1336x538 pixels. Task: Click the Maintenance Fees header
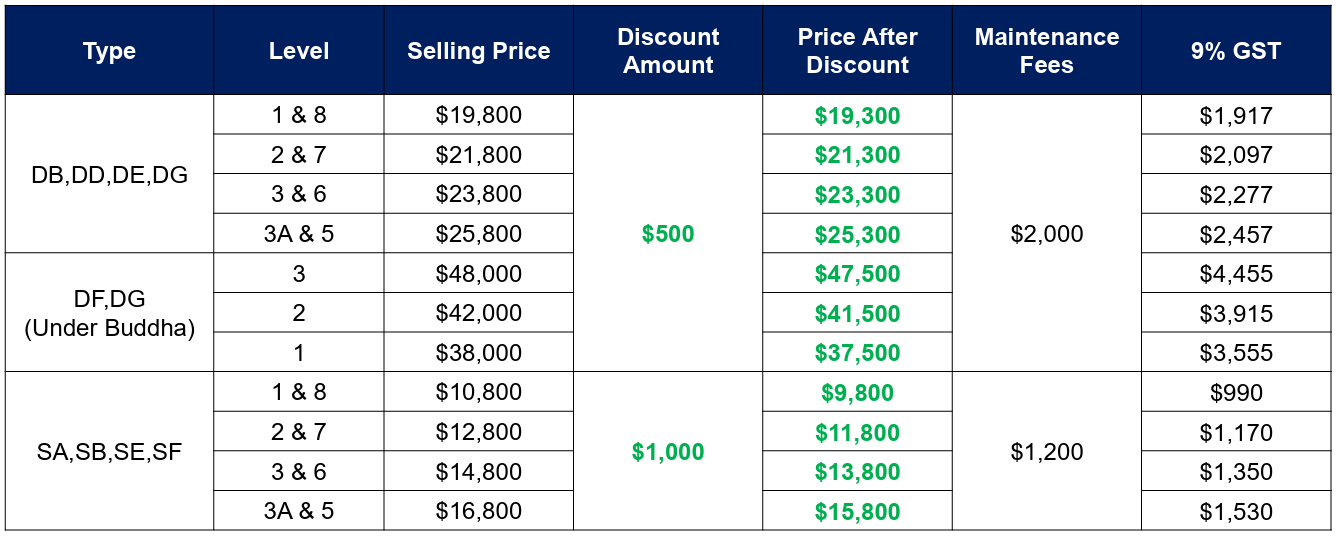coord(1047,50)
